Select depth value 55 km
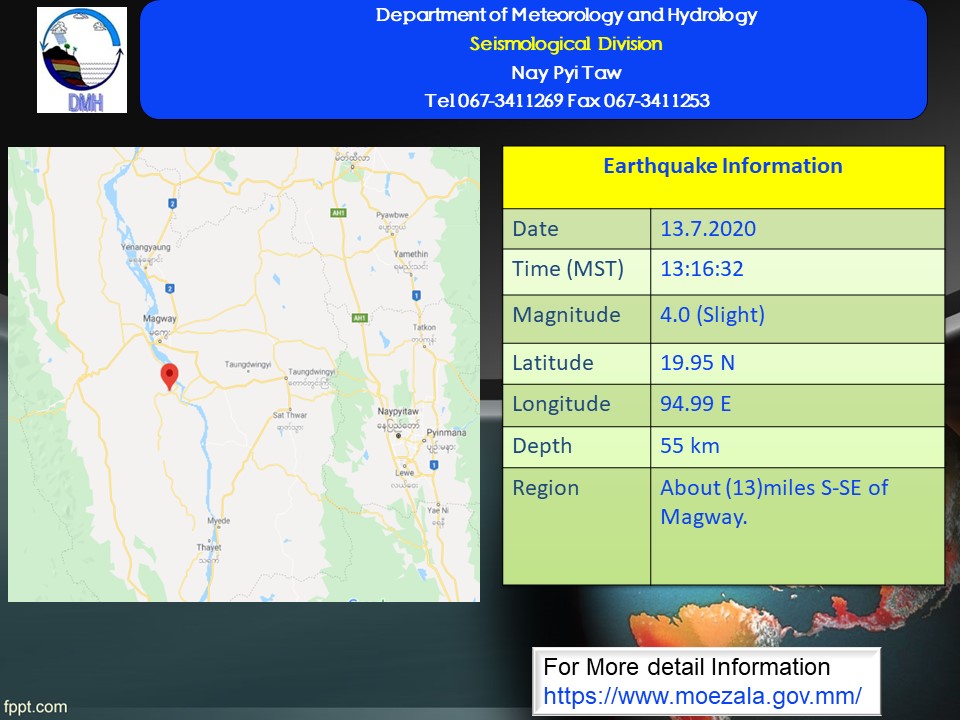The height and width of the screenshot is (720, 960). click(x=690, y=446)
